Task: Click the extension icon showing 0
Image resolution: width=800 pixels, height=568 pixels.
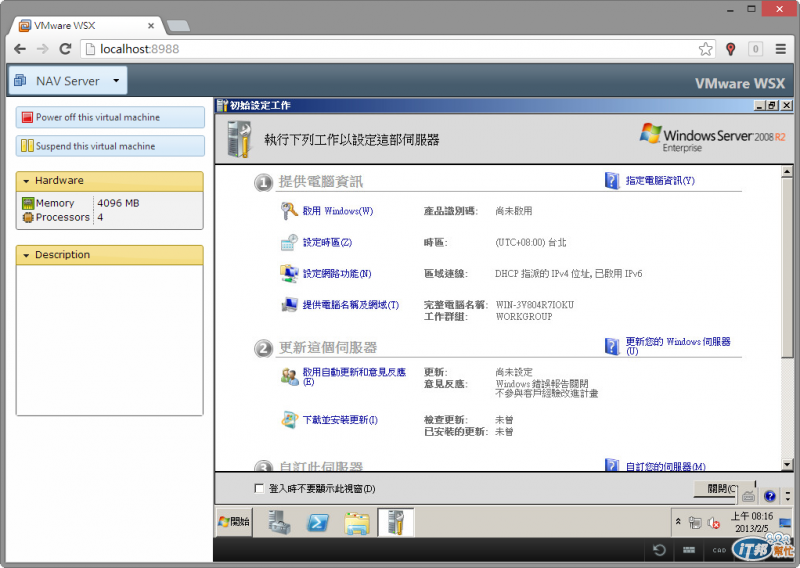Action: 755,49
